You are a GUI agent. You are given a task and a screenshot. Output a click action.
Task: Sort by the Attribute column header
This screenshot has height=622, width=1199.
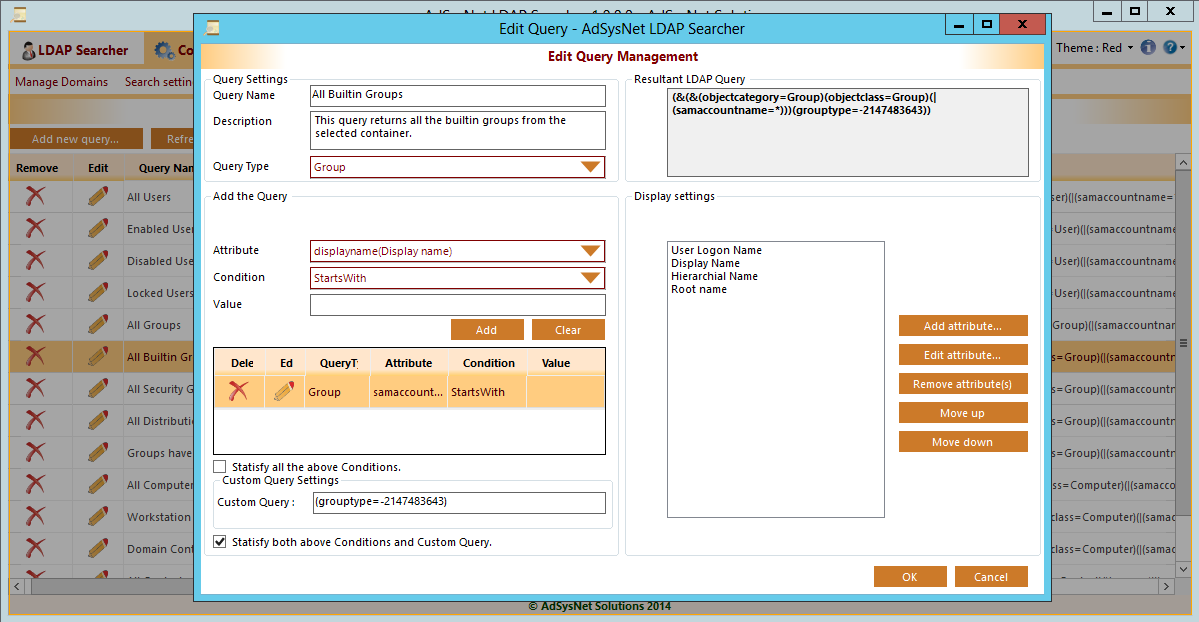pos(408,363)
